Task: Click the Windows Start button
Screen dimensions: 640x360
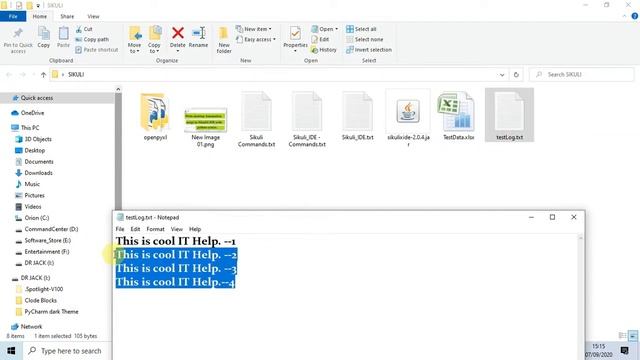Action: (11, 351)
